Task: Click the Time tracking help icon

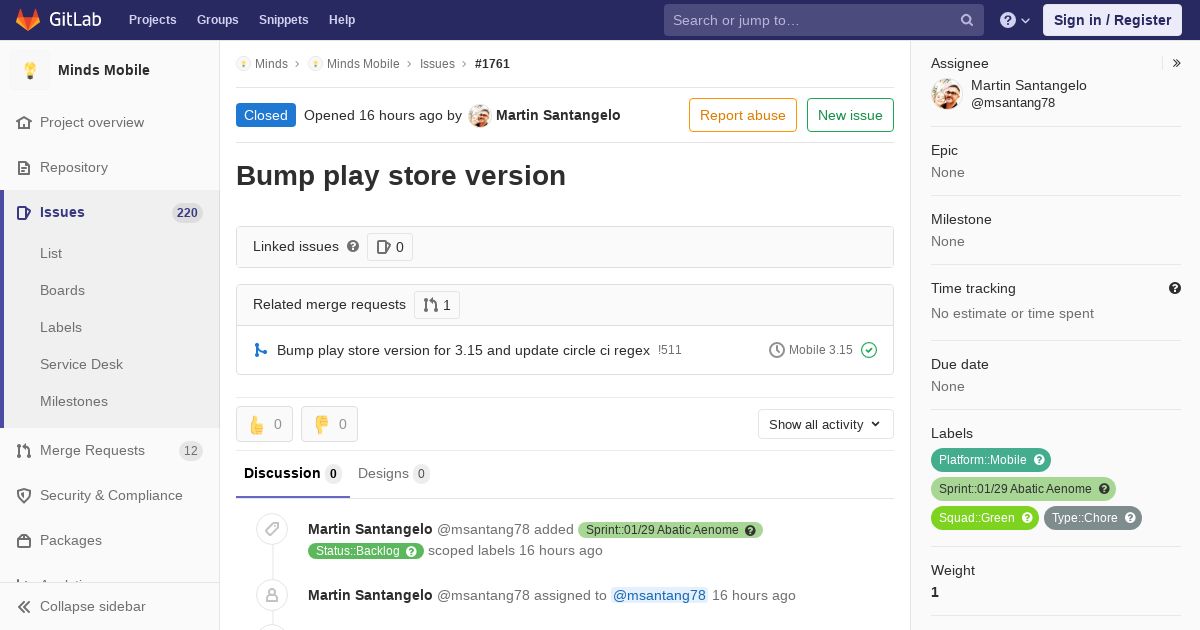Action: point(1175,288)
